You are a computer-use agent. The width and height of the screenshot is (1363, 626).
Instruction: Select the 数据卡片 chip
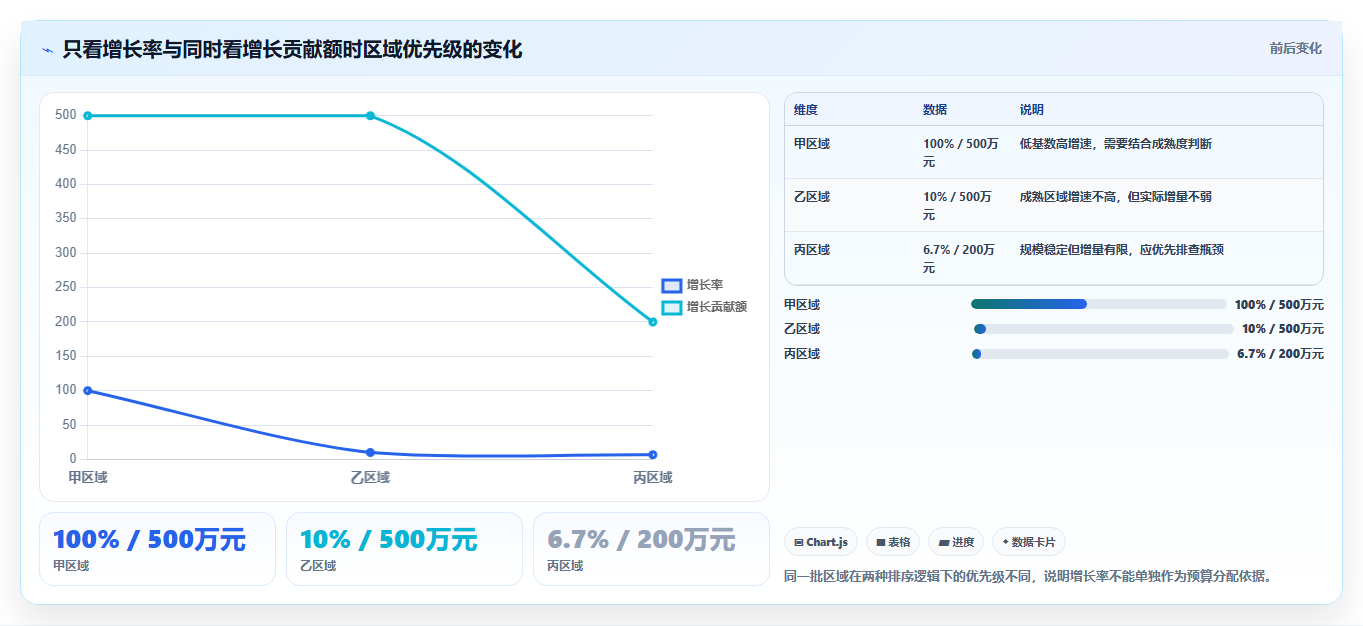coord(1028,542)
